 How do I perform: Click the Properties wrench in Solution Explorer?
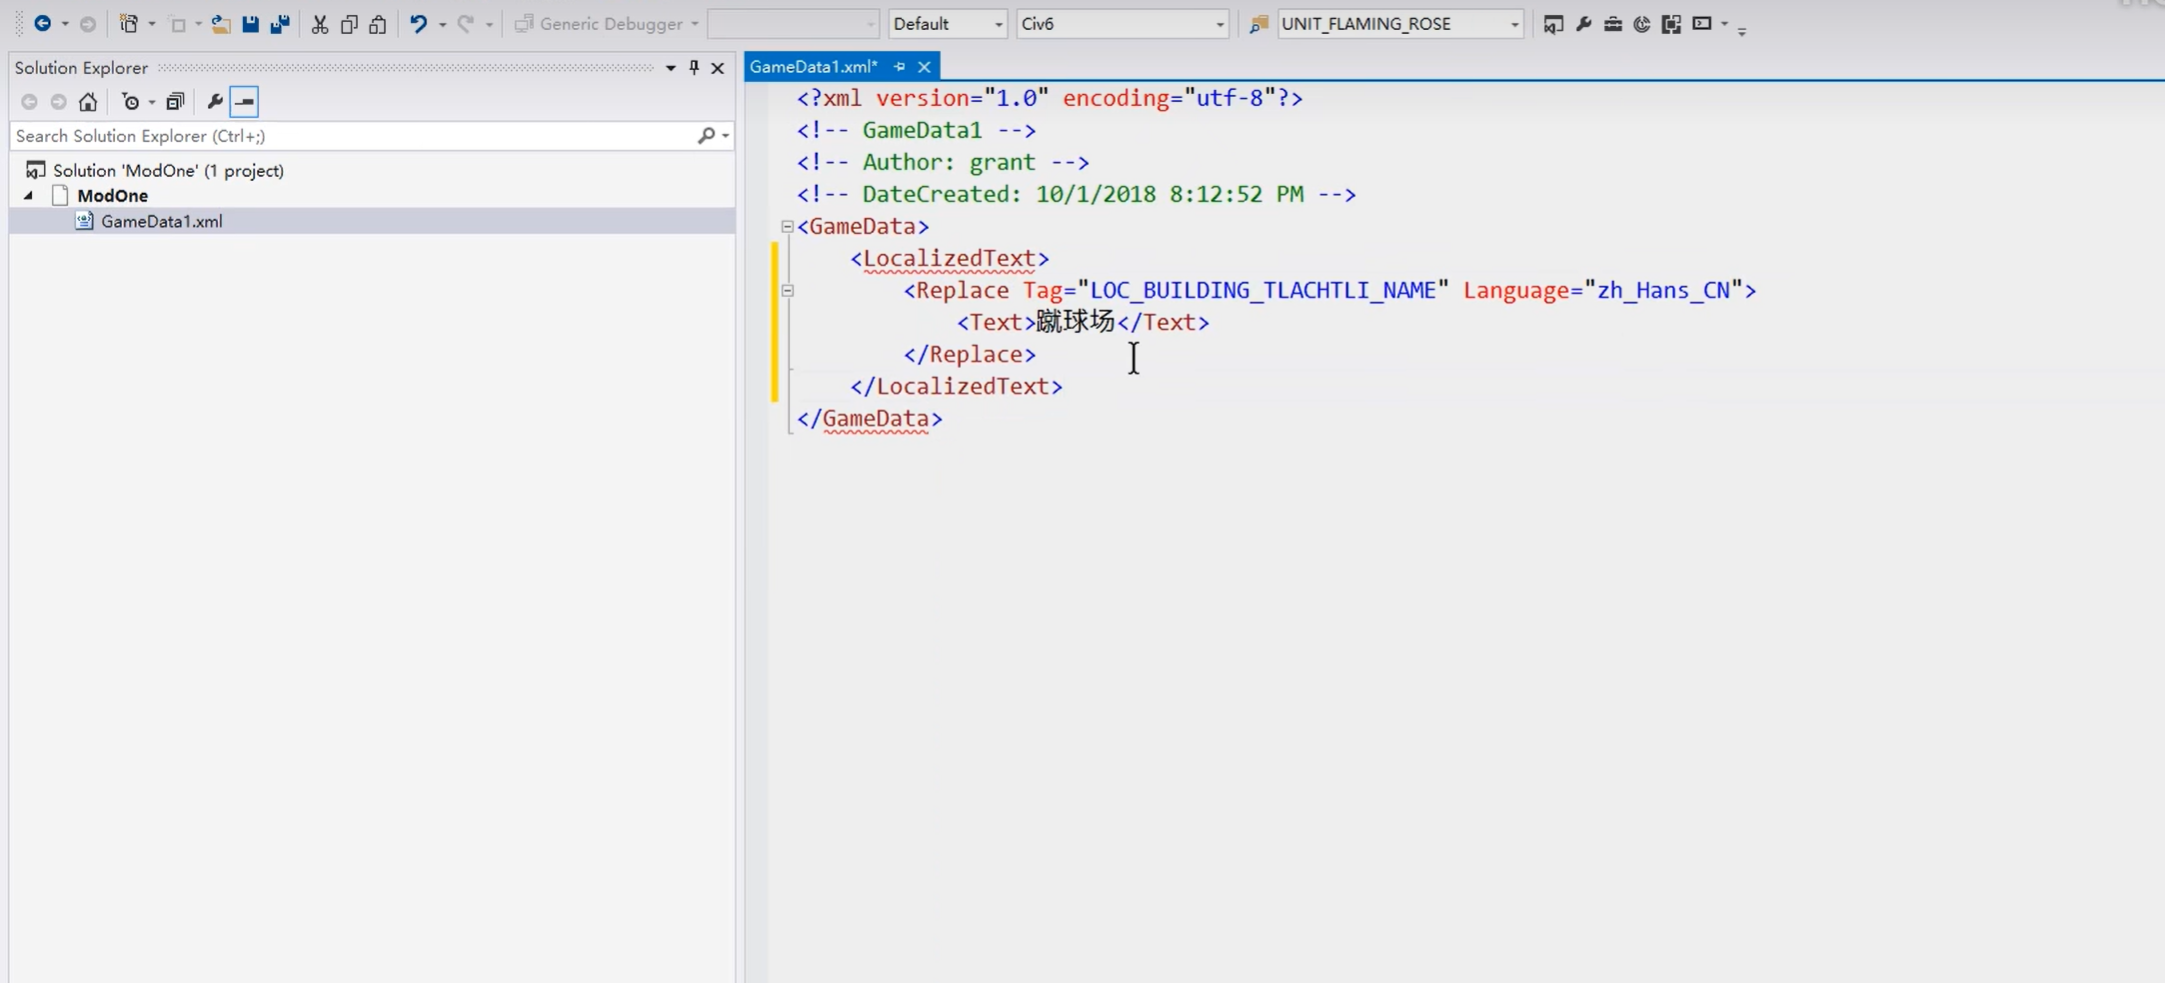[214, 101]
